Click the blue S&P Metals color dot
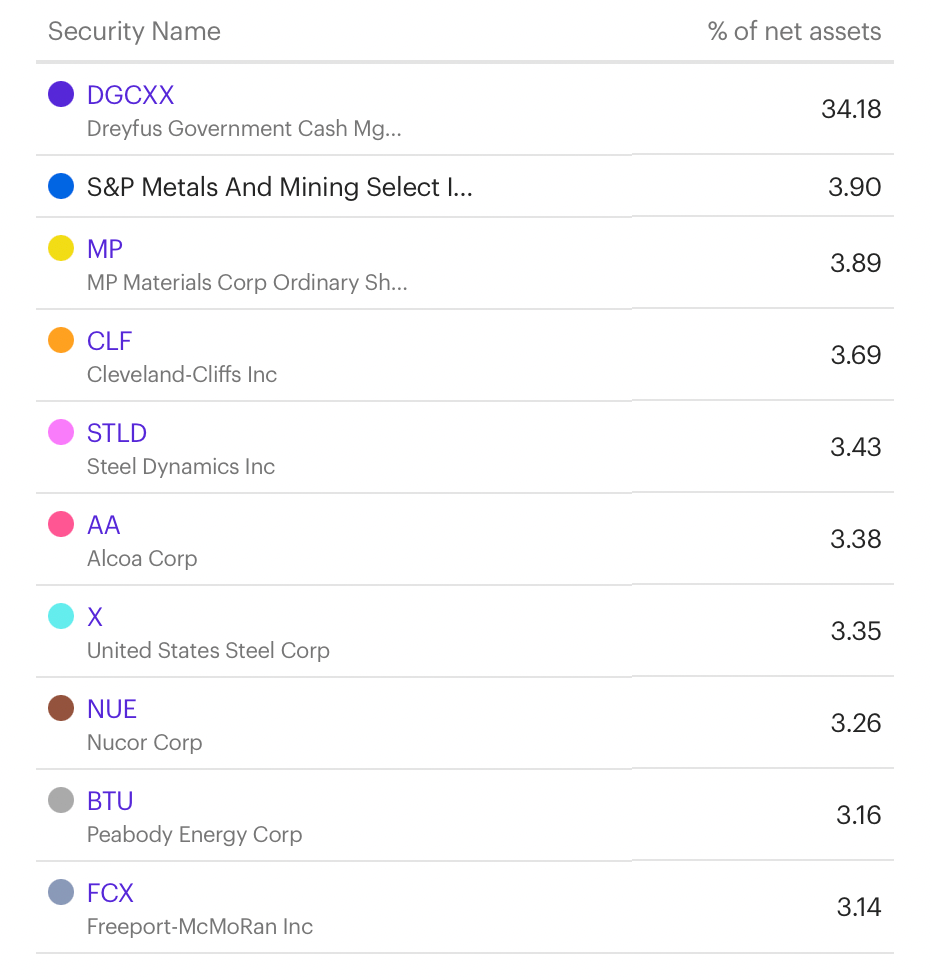 tap(61, 186)
